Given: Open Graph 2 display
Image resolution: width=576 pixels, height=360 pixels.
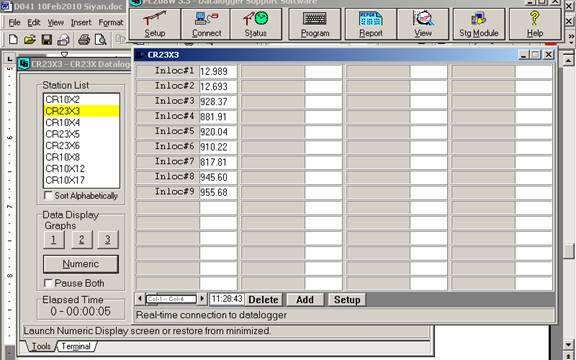Looking at the screenshot, I should point(81,240).
